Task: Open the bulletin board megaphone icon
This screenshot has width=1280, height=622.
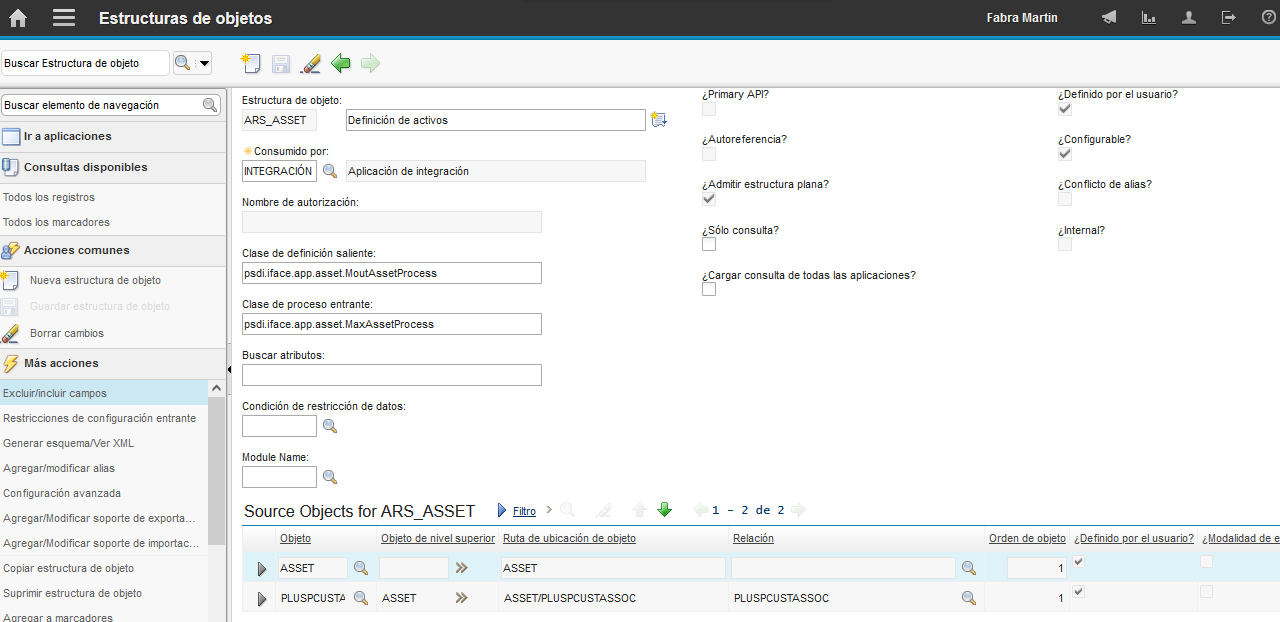Action: (x=1108, y=18)
